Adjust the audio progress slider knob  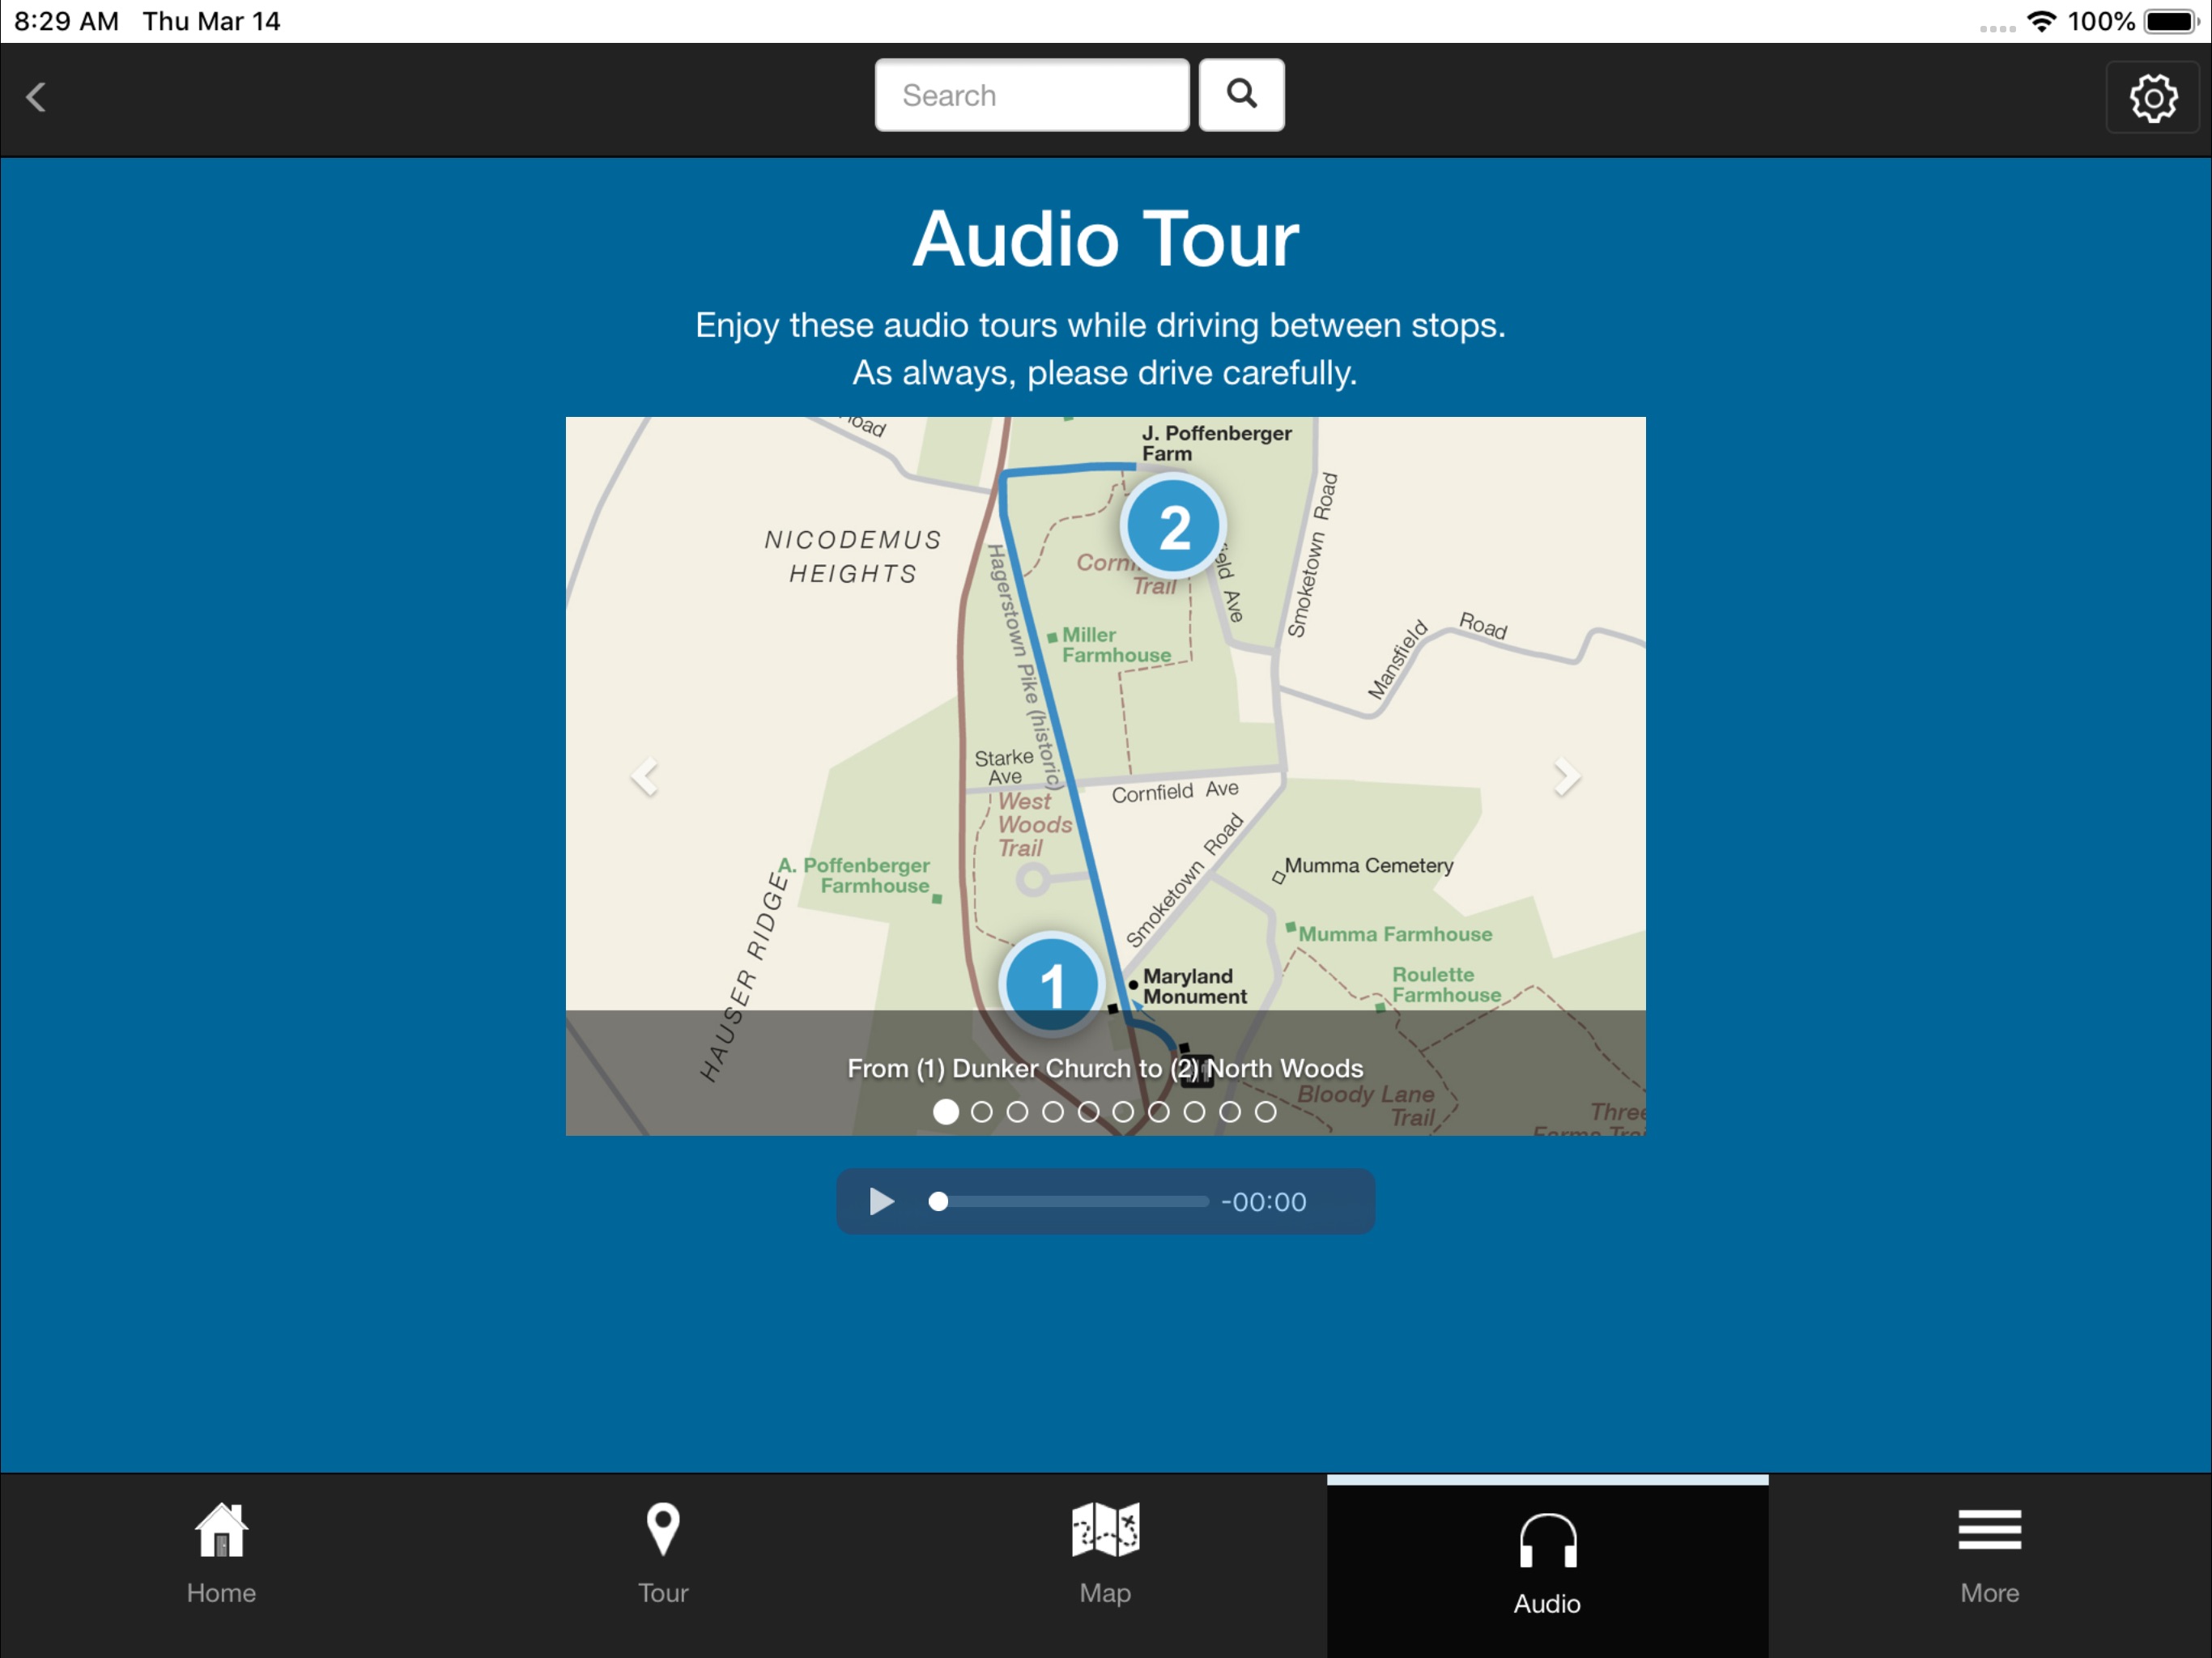pyautogui.click(x=938, y=1201)
